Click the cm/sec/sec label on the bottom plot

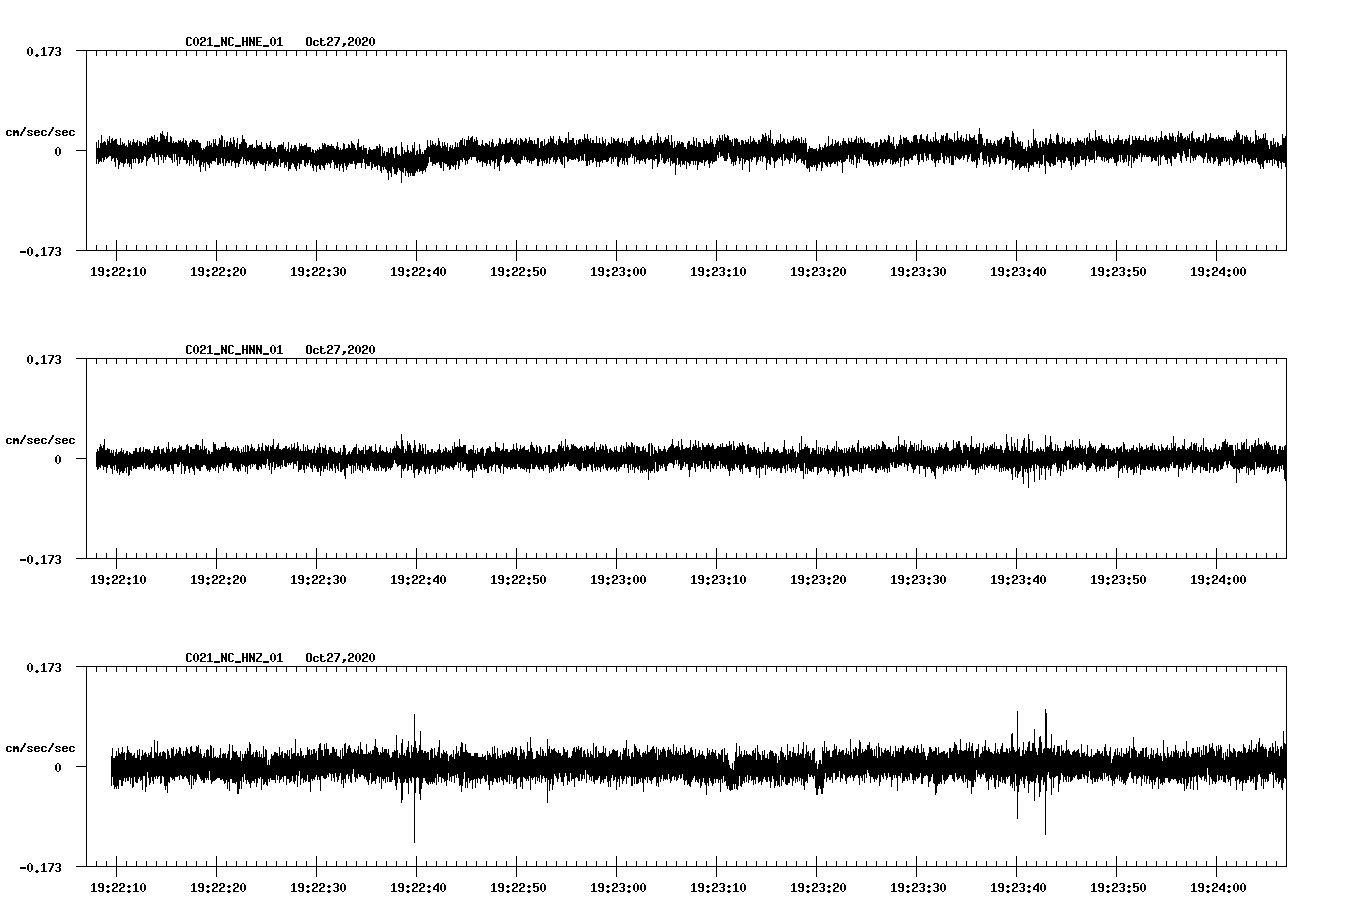pos(42,746)
